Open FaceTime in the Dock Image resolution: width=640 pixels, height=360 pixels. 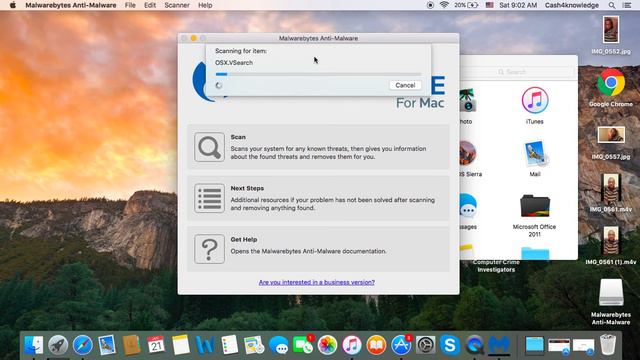click(303, 345)
